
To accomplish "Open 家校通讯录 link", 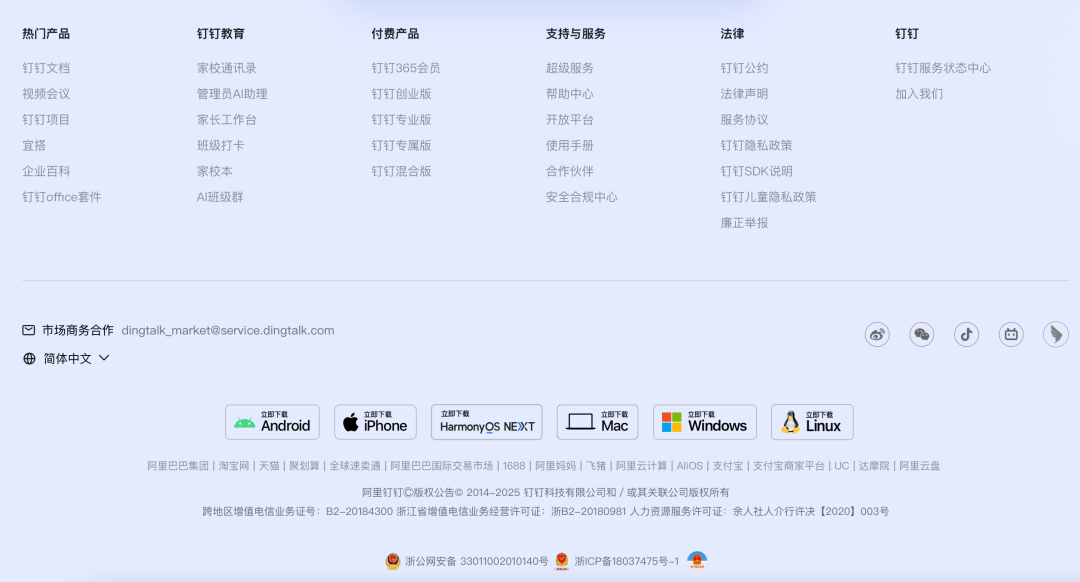I will (x=227, y=68).
